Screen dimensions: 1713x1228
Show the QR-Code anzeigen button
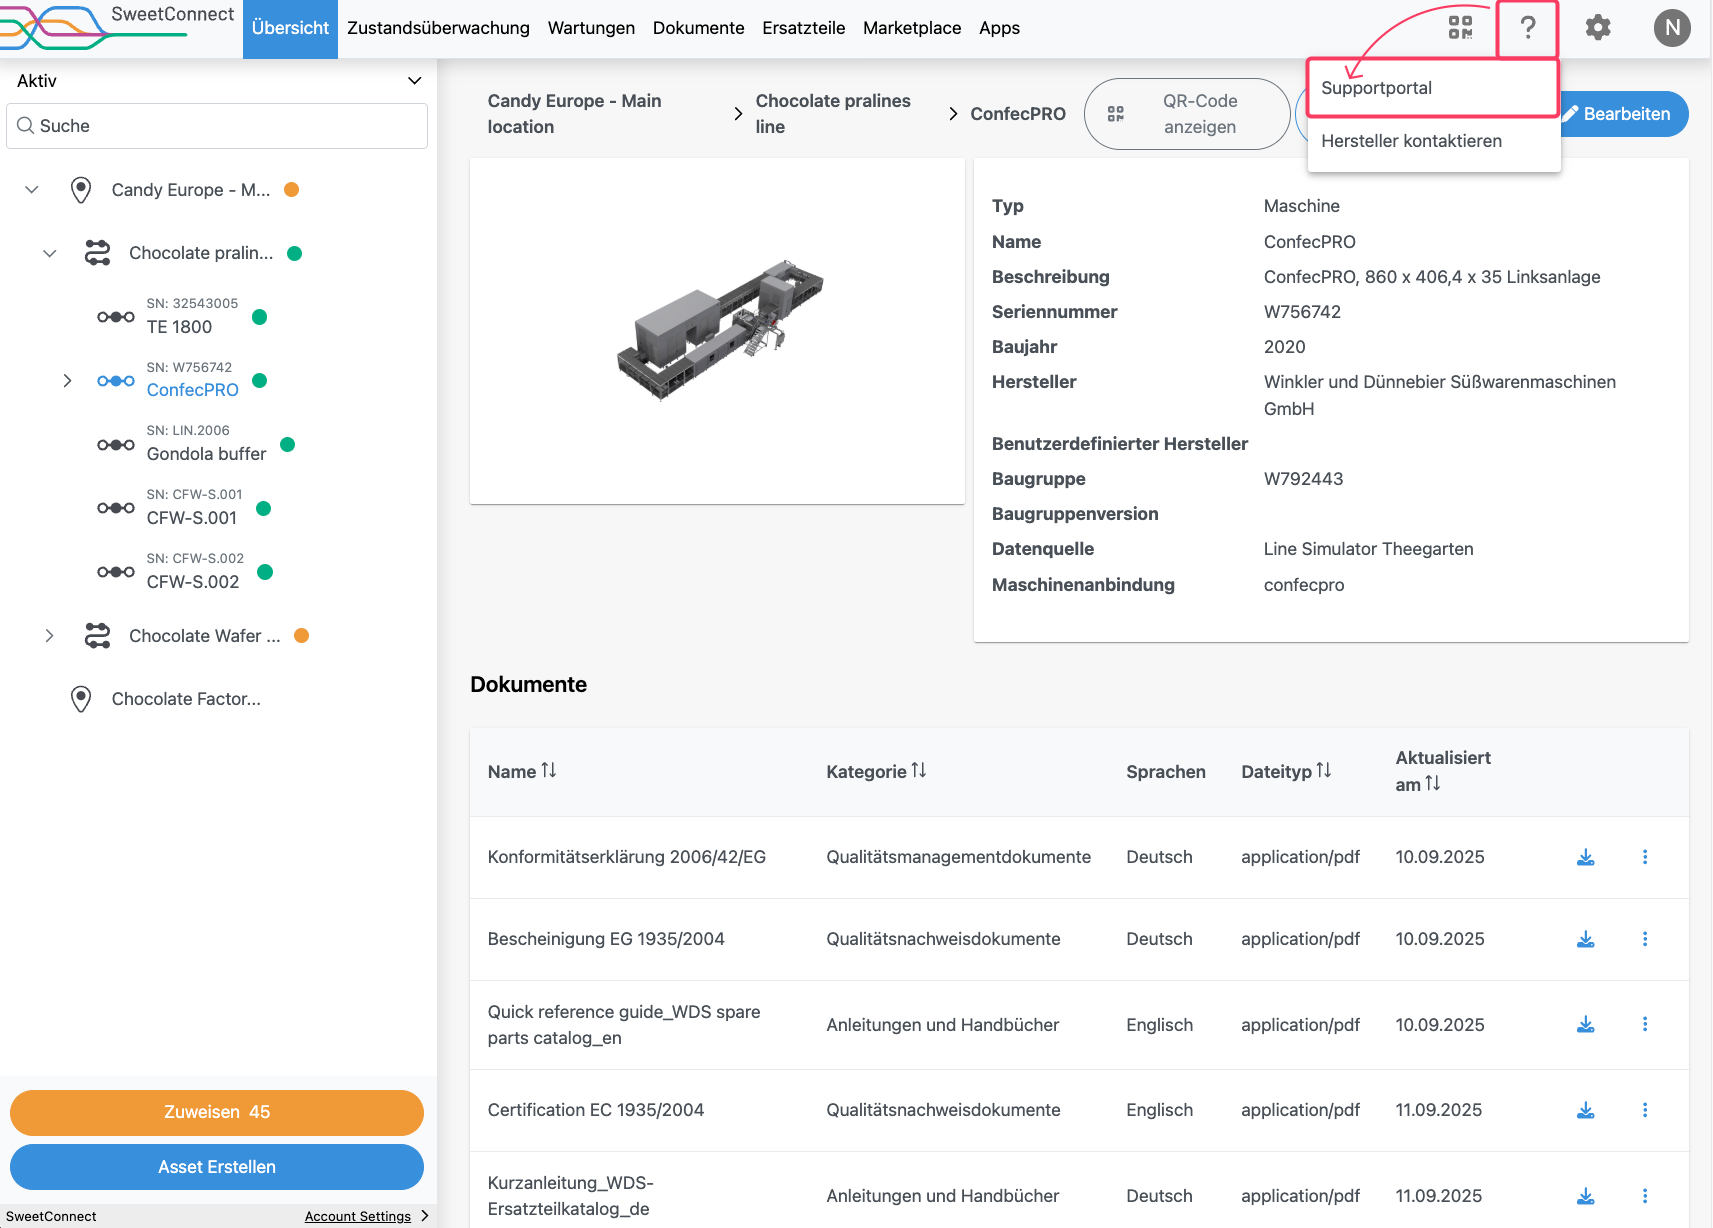point(1186,114)
